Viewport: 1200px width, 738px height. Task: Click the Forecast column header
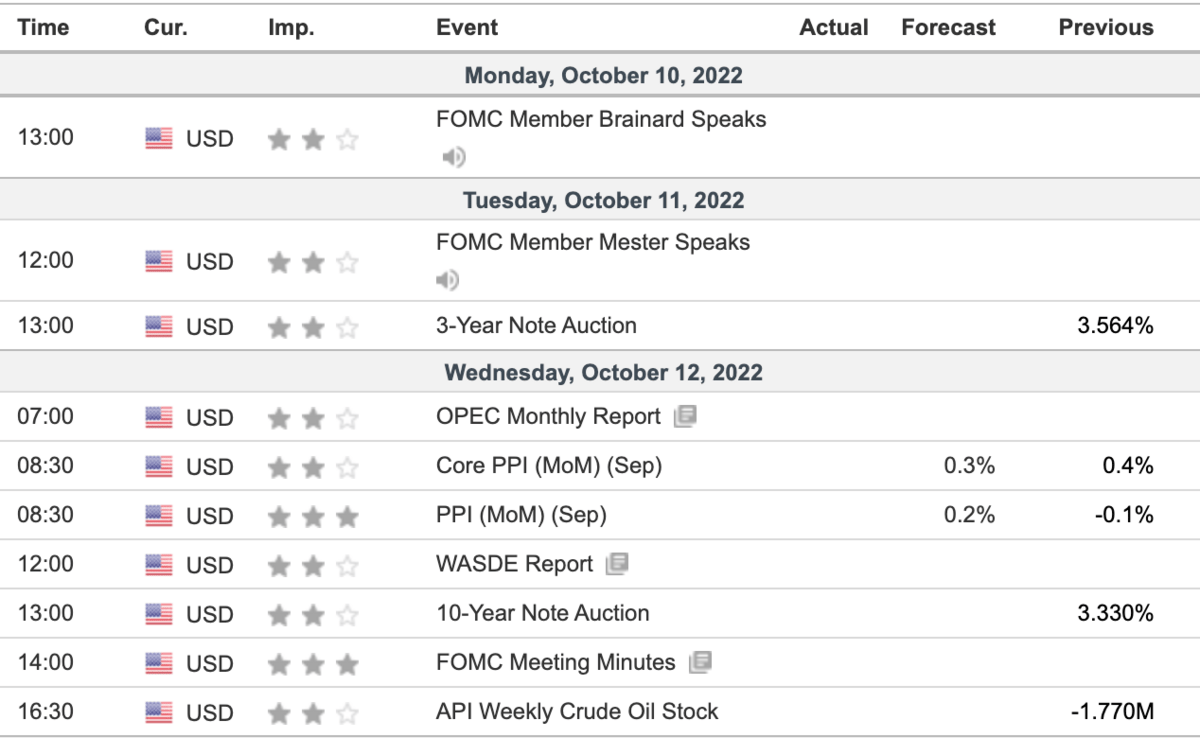(x=948, y=28)
